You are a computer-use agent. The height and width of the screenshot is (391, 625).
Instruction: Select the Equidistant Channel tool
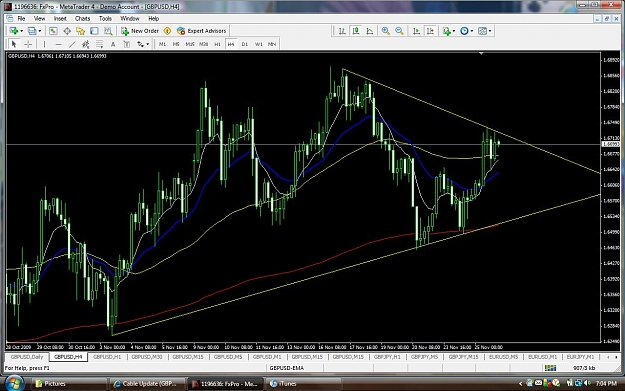tap(85, 44)
